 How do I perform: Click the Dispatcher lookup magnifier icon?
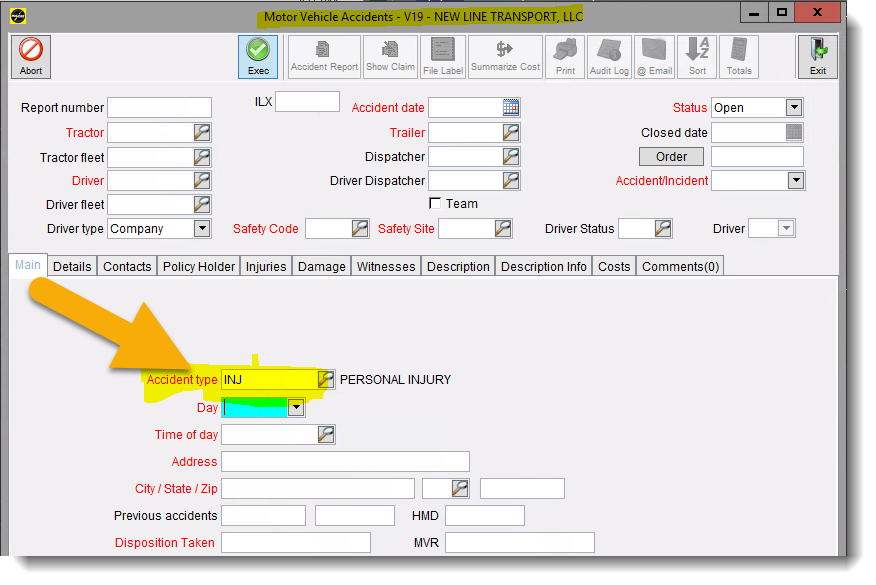[x=511, y=156]
